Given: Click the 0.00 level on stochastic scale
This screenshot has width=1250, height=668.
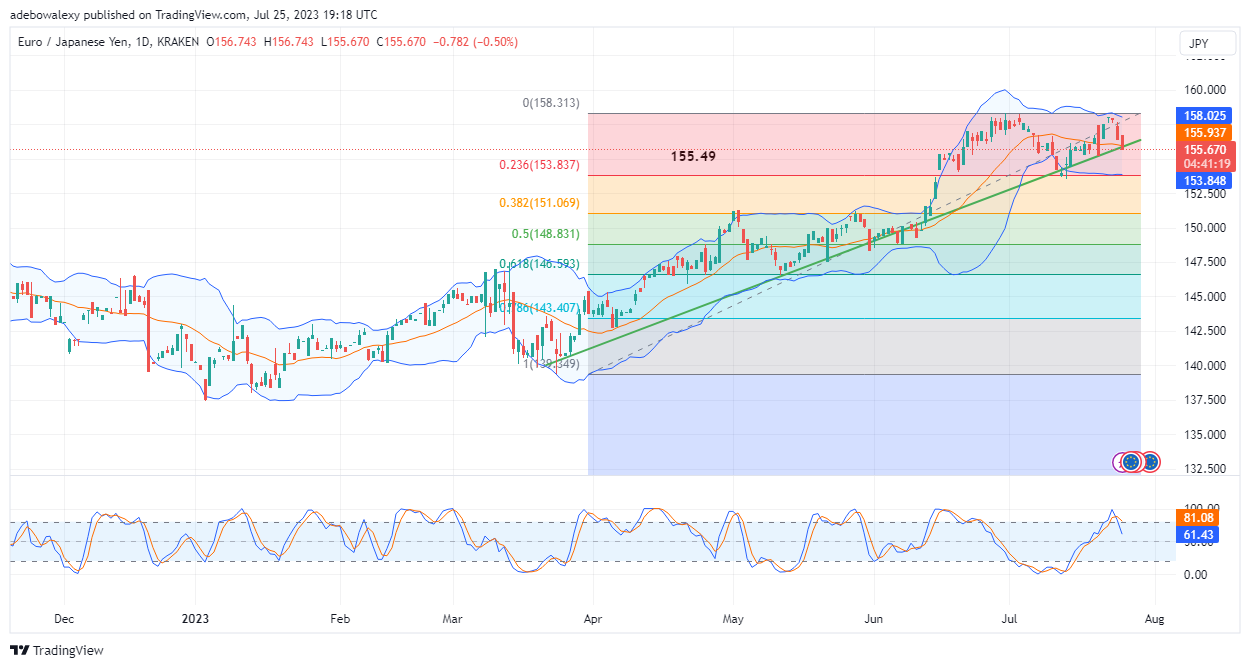Looking at the screenshot, I should click(1198, 574).
